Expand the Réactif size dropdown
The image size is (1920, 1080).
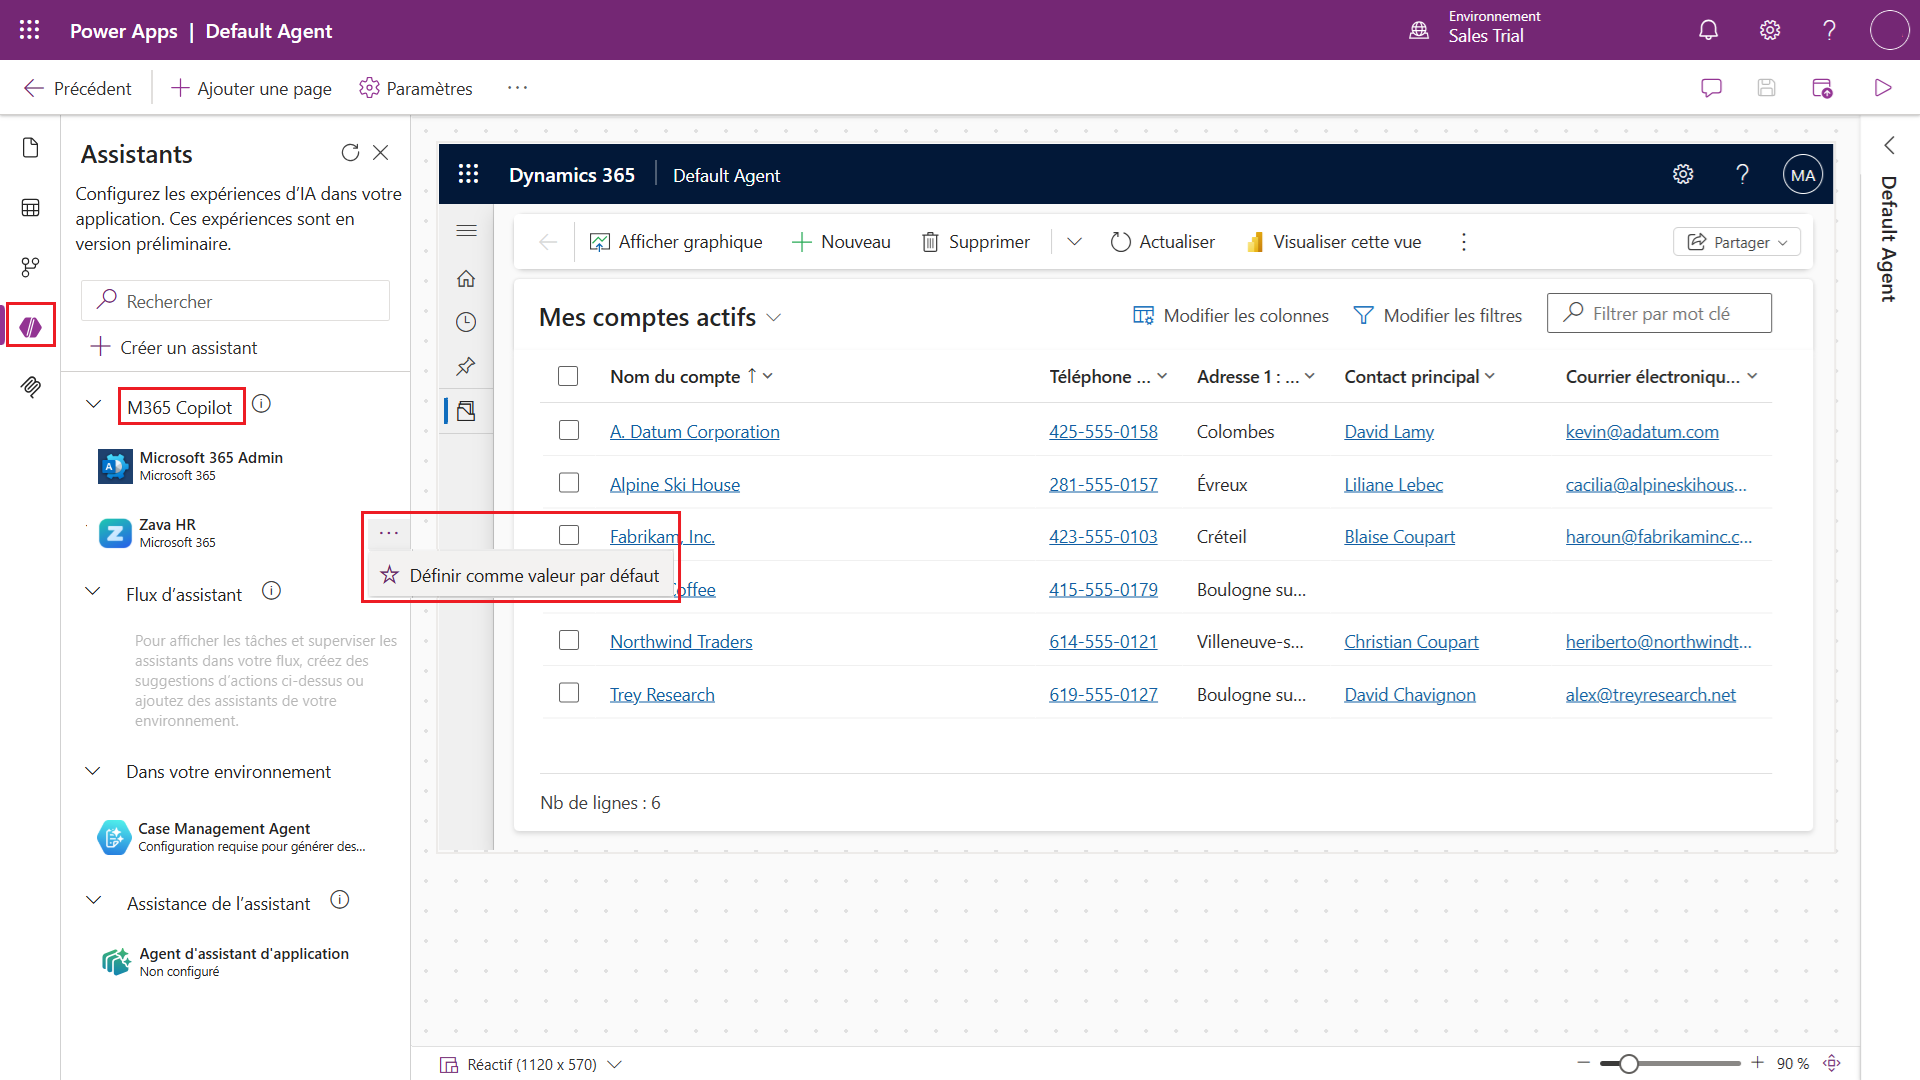615,1064
